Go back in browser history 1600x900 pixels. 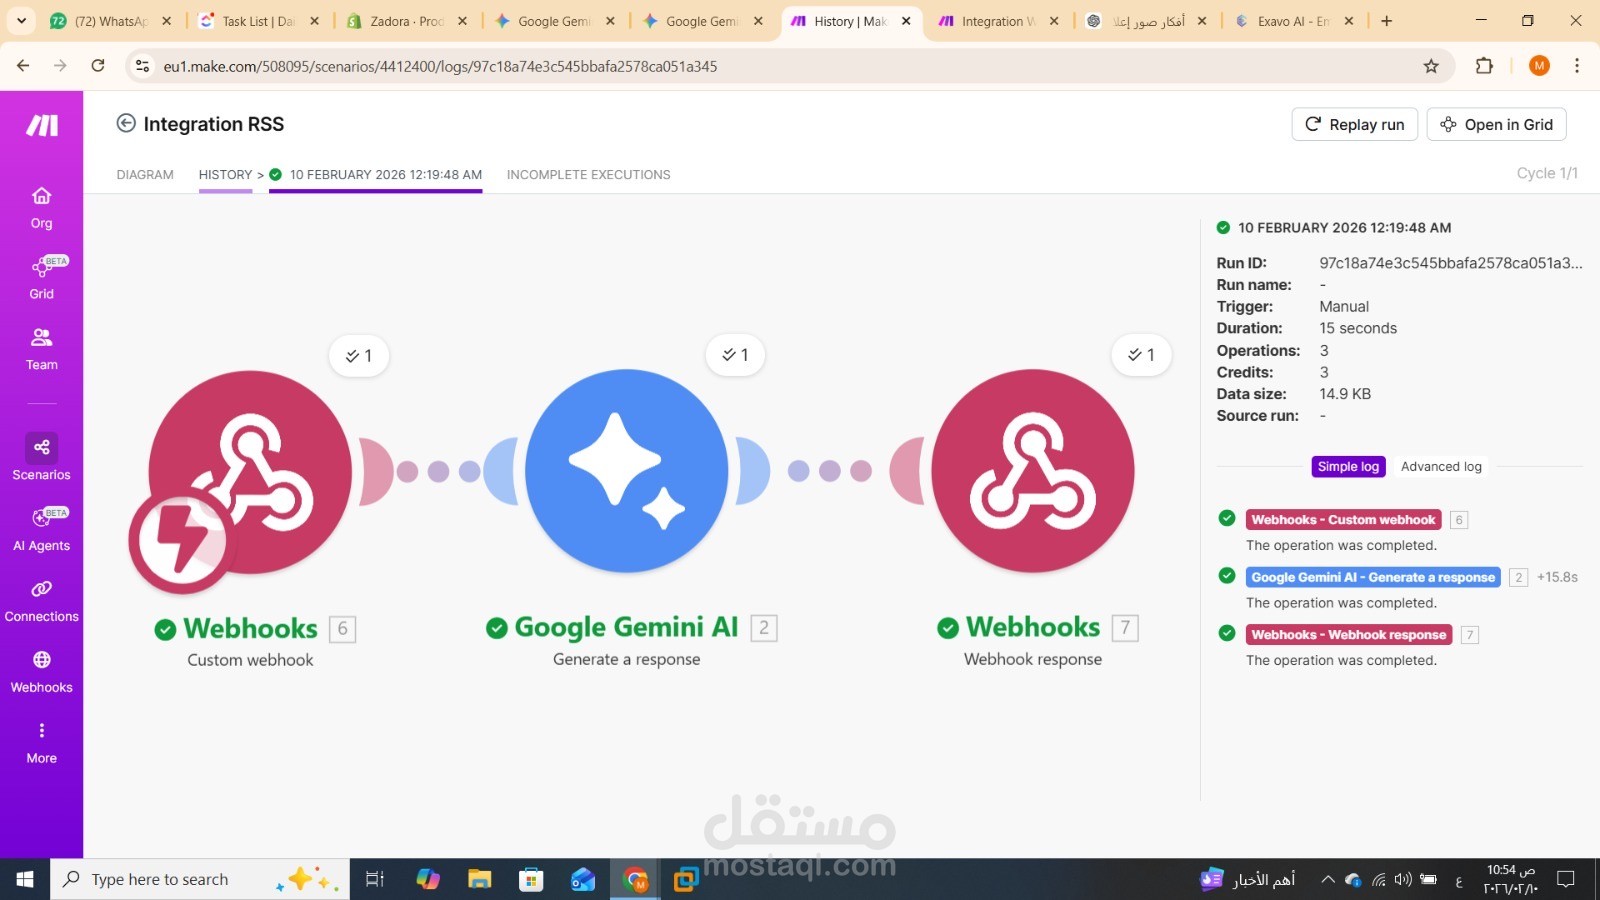pos(23,66)
